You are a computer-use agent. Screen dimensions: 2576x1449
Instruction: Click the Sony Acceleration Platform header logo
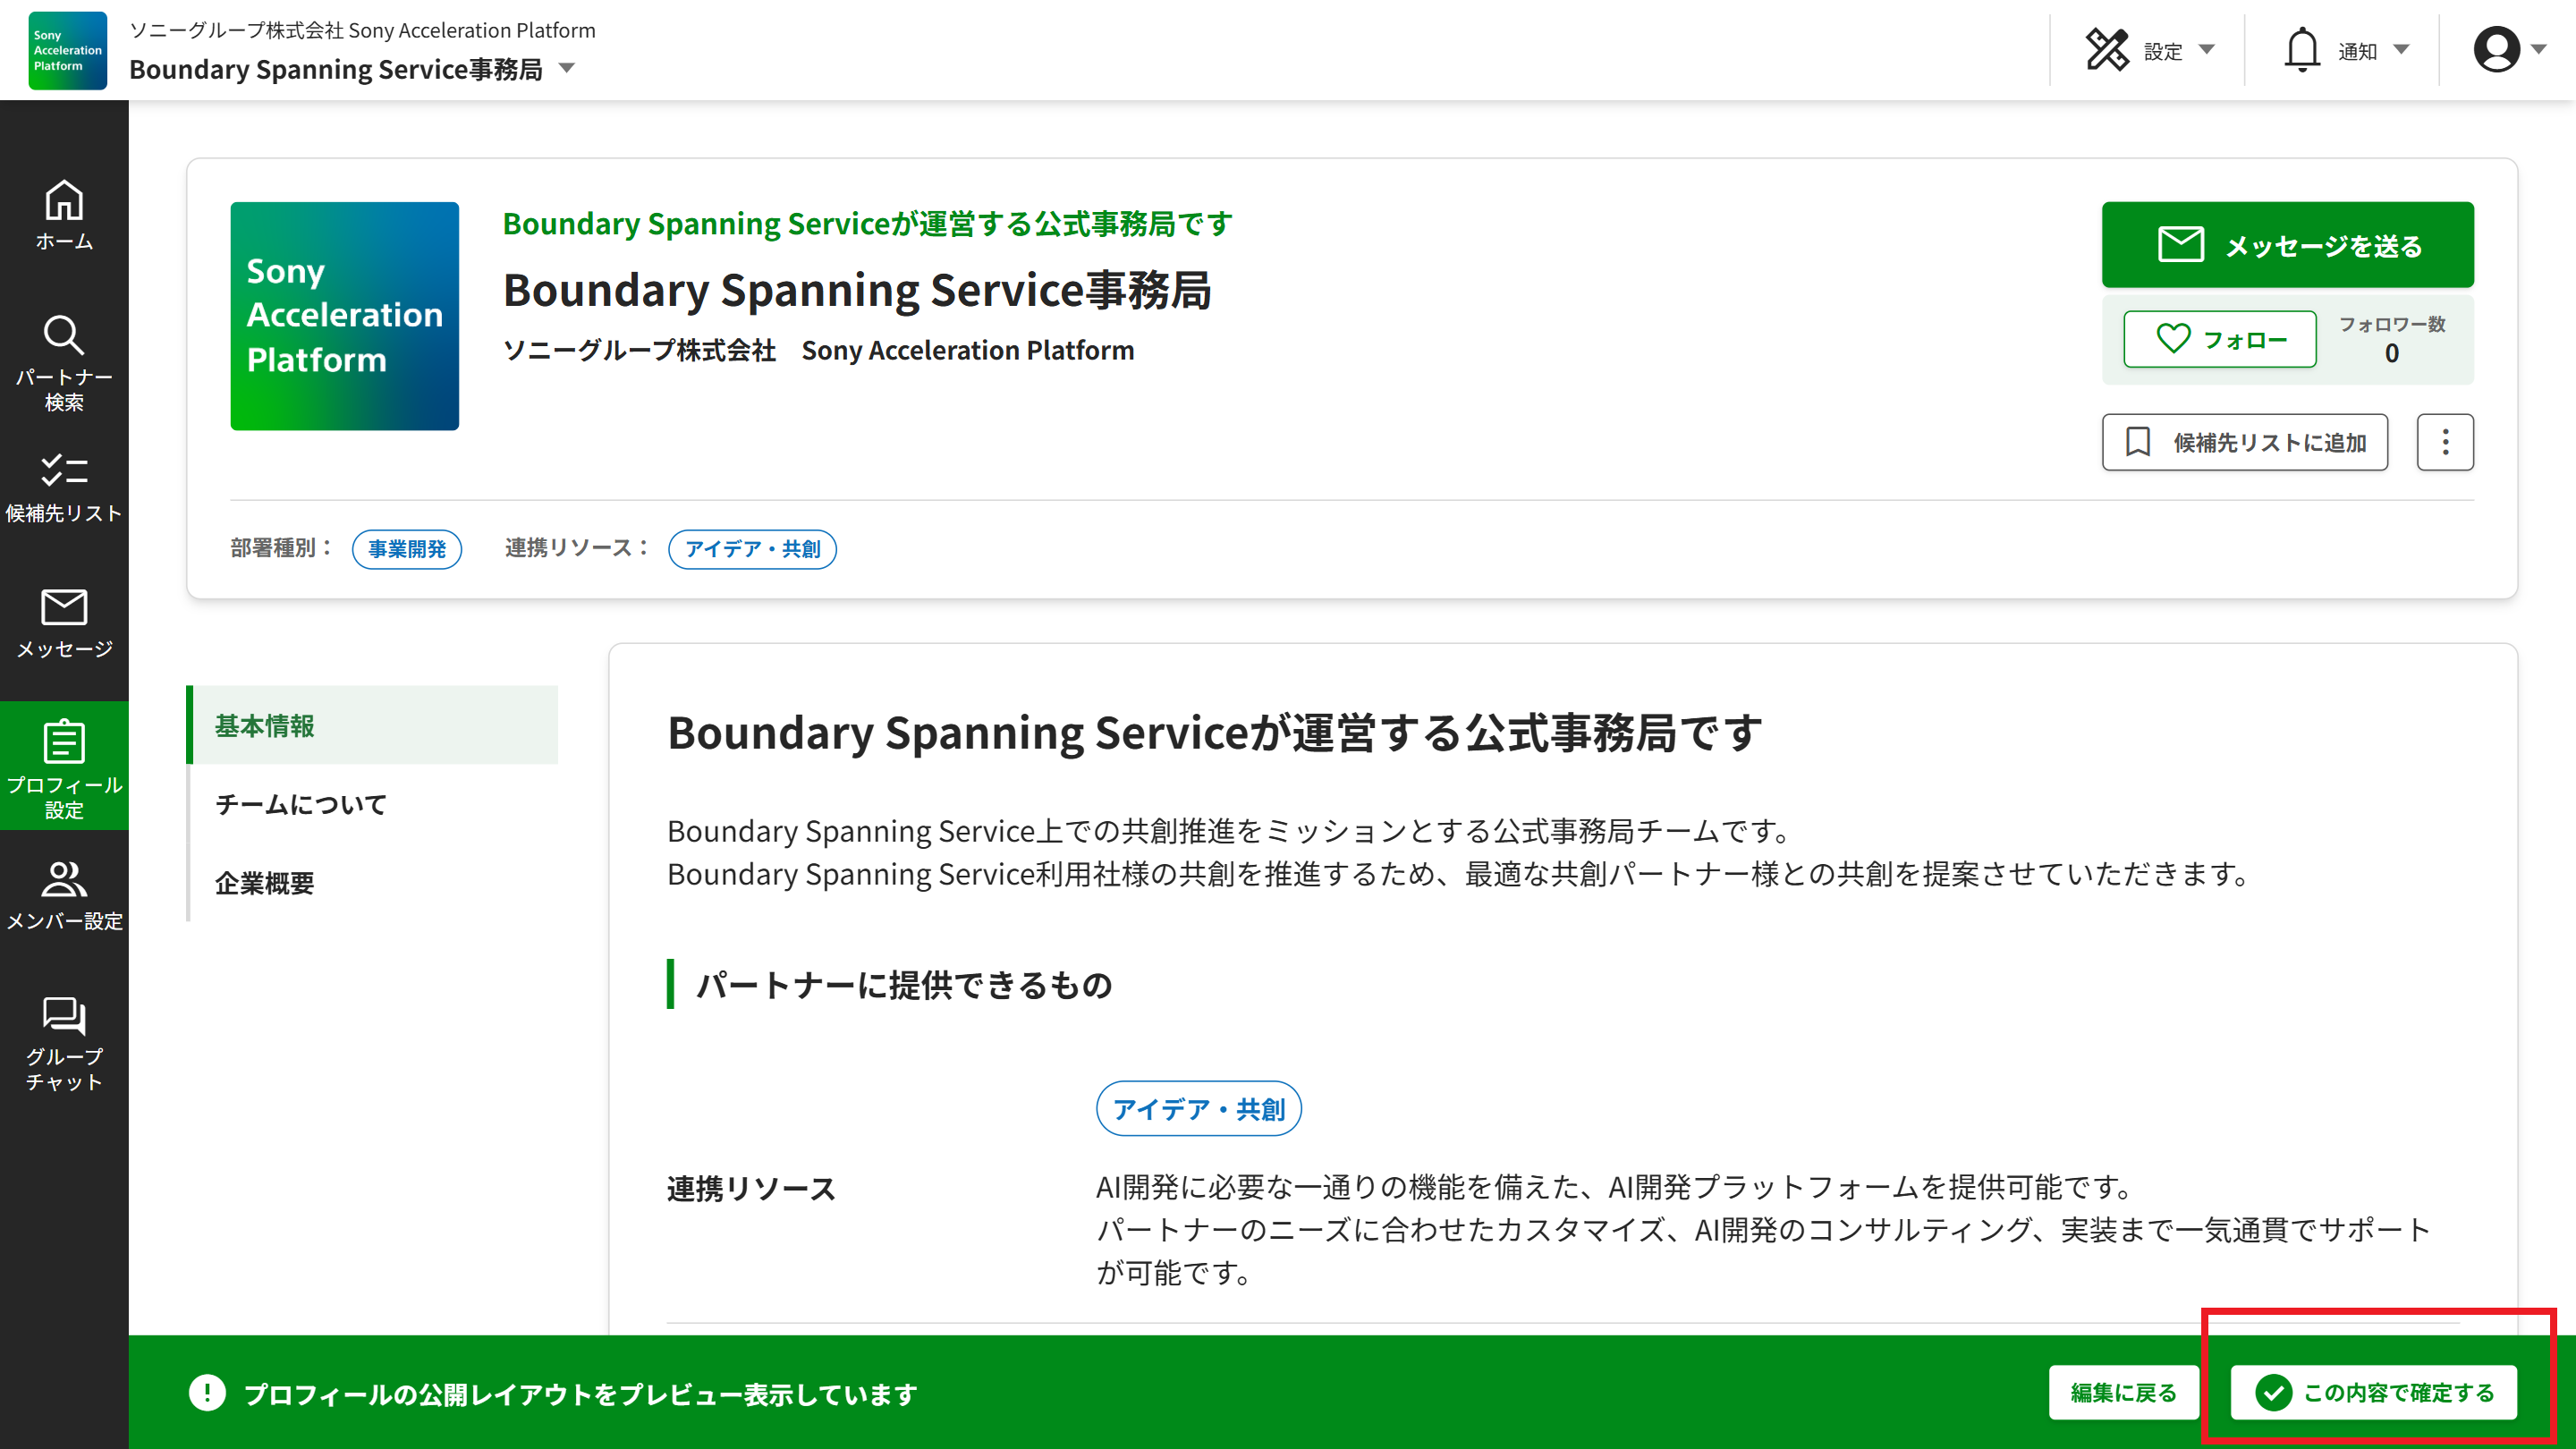[67, 50]
